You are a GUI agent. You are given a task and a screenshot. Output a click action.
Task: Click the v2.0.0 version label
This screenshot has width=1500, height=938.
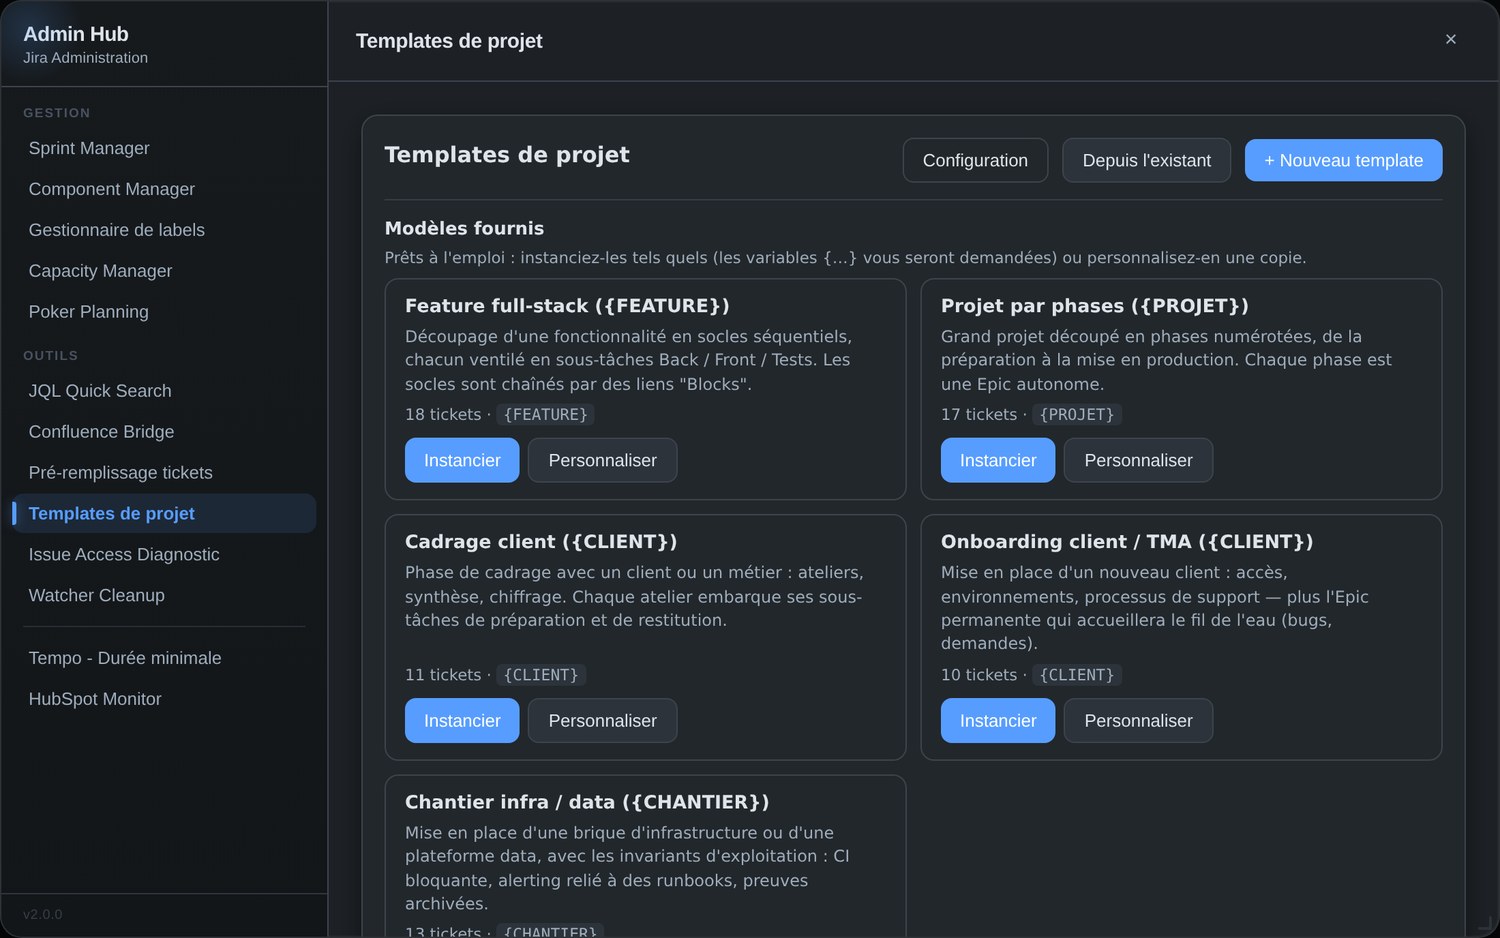tap(43, 914)
